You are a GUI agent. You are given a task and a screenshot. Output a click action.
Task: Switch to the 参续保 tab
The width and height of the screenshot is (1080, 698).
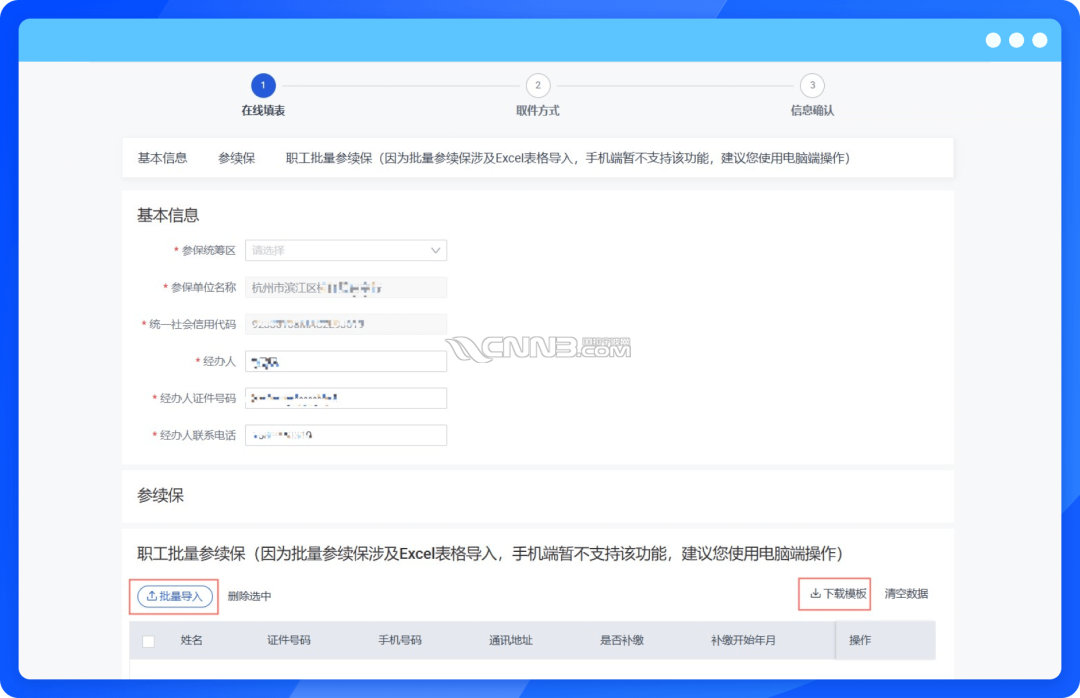(236, 158)
